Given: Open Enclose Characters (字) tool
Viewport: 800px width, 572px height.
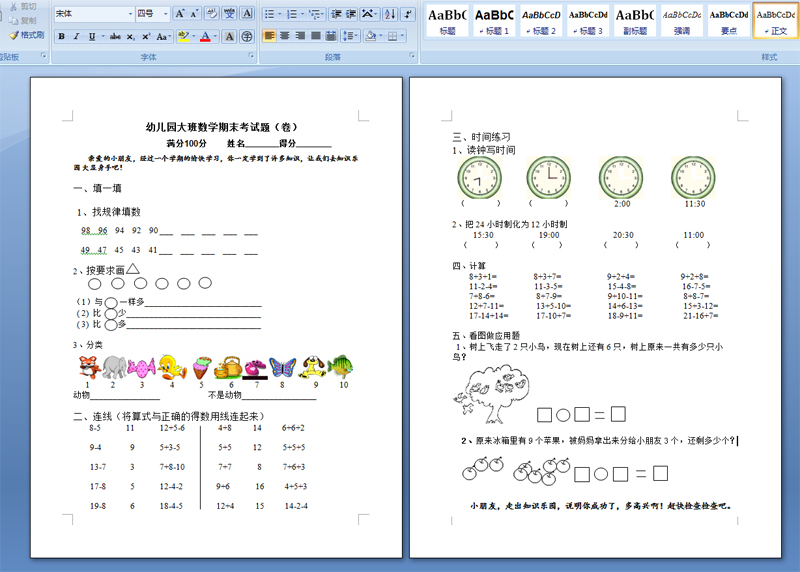Looking at the screenshot, I should (x=247, y=36).
